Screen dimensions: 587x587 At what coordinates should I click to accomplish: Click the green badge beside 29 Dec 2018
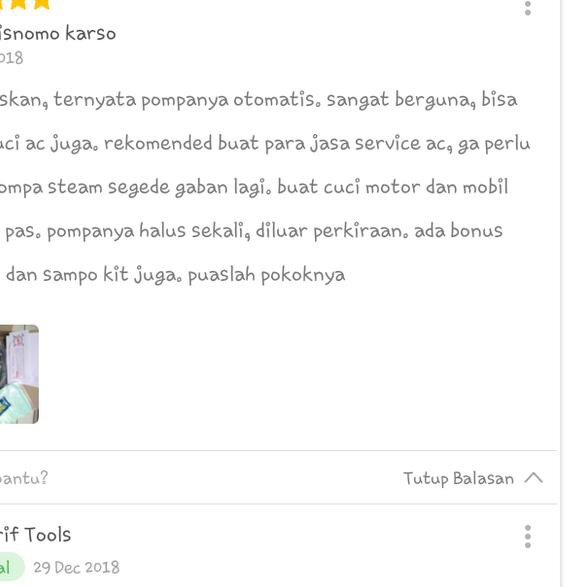pos(11,567)
